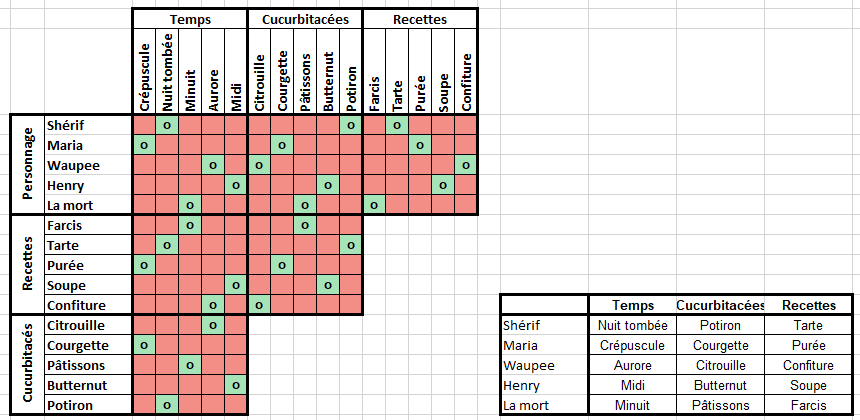Select green cell at Tarte row, Potiron column

(350, 245)
